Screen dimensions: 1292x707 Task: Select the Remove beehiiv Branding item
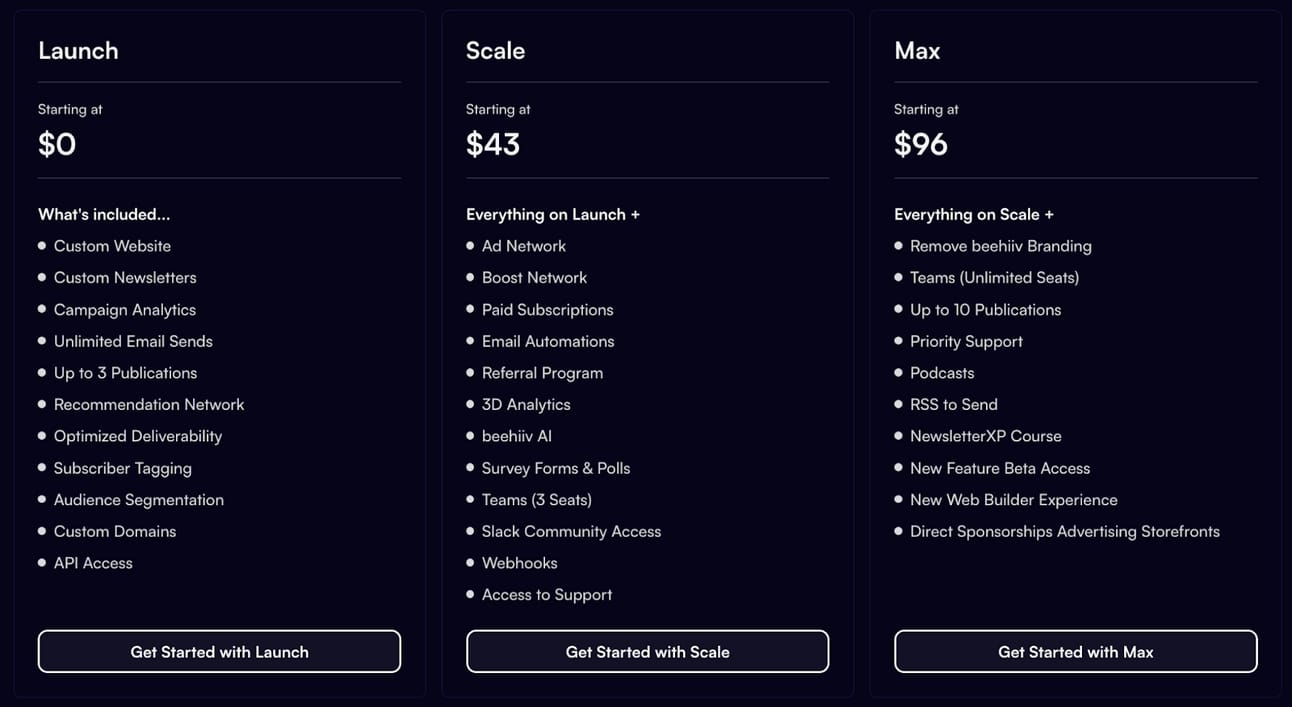tap(1000, 246)
